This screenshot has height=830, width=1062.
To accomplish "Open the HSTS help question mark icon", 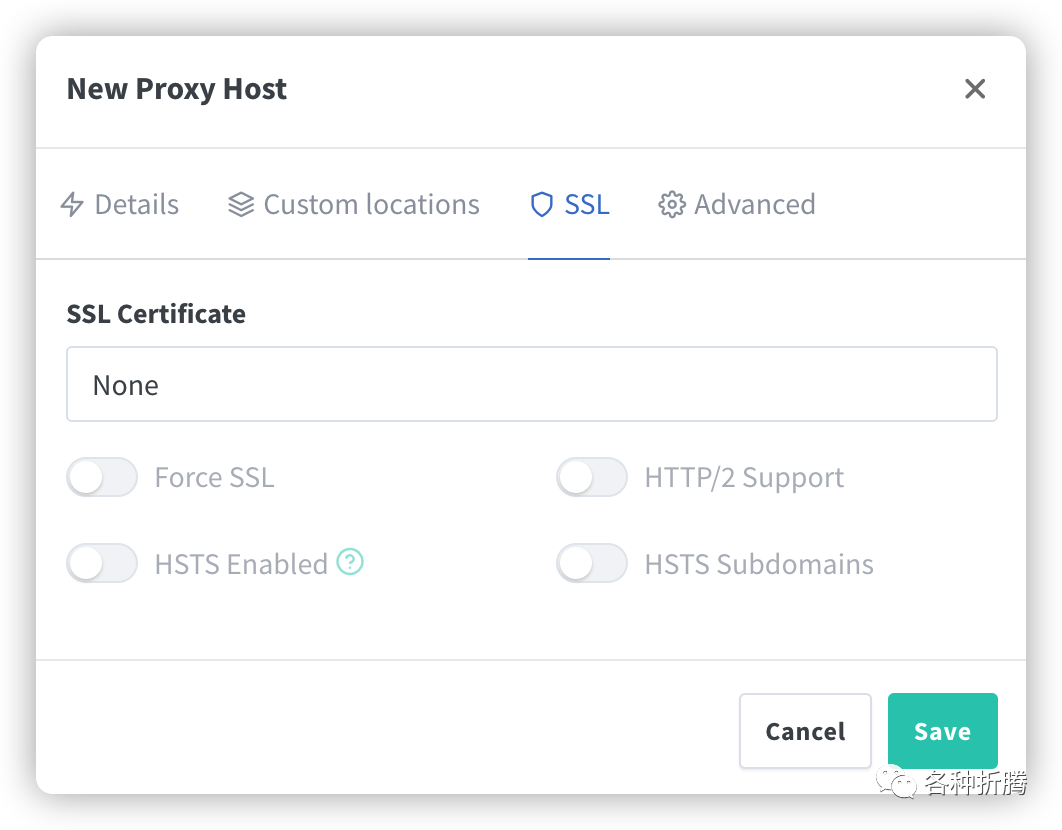I will (x=350, y=562).
